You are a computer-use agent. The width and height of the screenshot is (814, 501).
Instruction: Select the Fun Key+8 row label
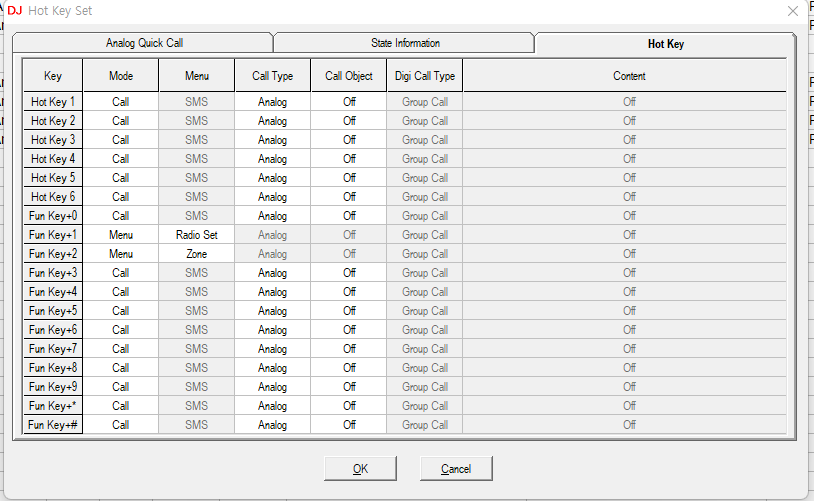coord(53,368)
